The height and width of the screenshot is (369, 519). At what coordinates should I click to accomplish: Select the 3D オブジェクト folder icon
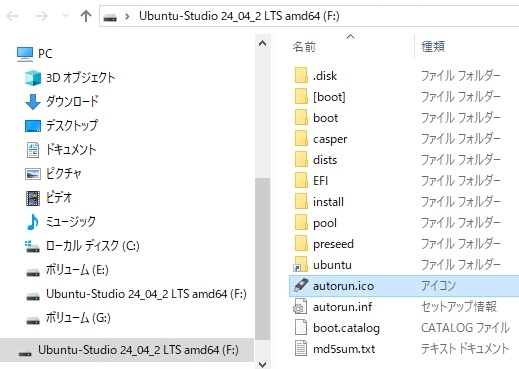pos(33,78)
